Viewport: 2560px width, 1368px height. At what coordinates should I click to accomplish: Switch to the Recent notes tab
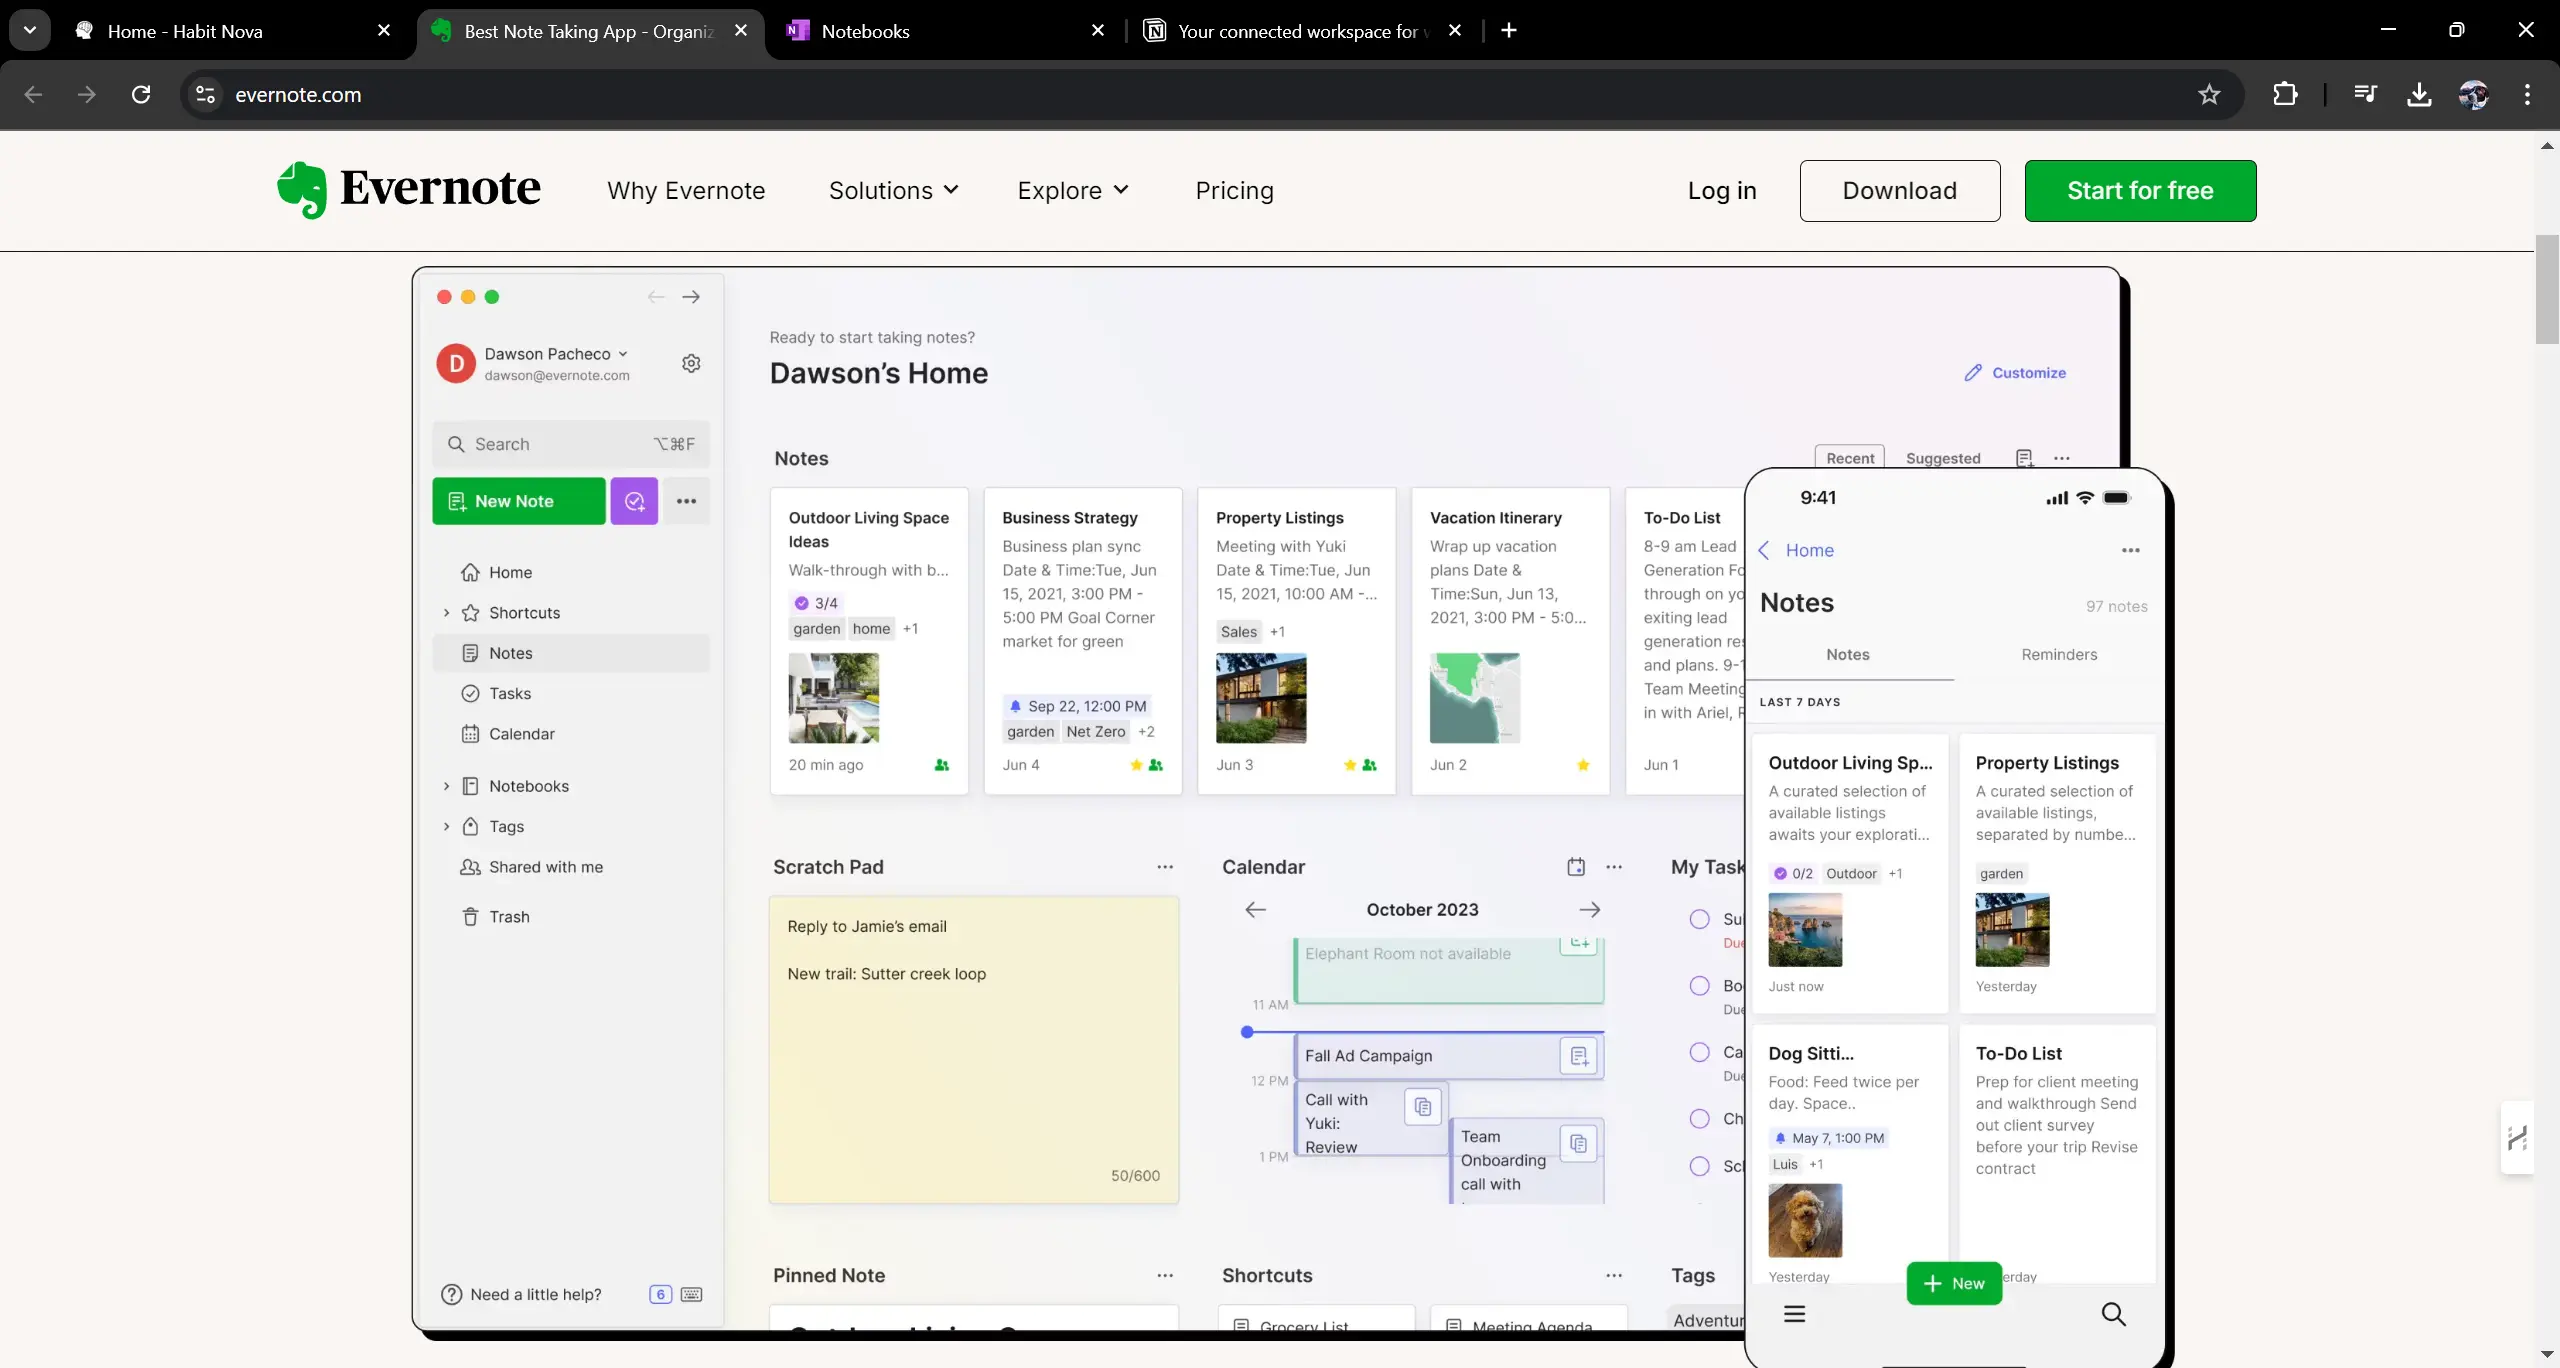[1850, 458]
